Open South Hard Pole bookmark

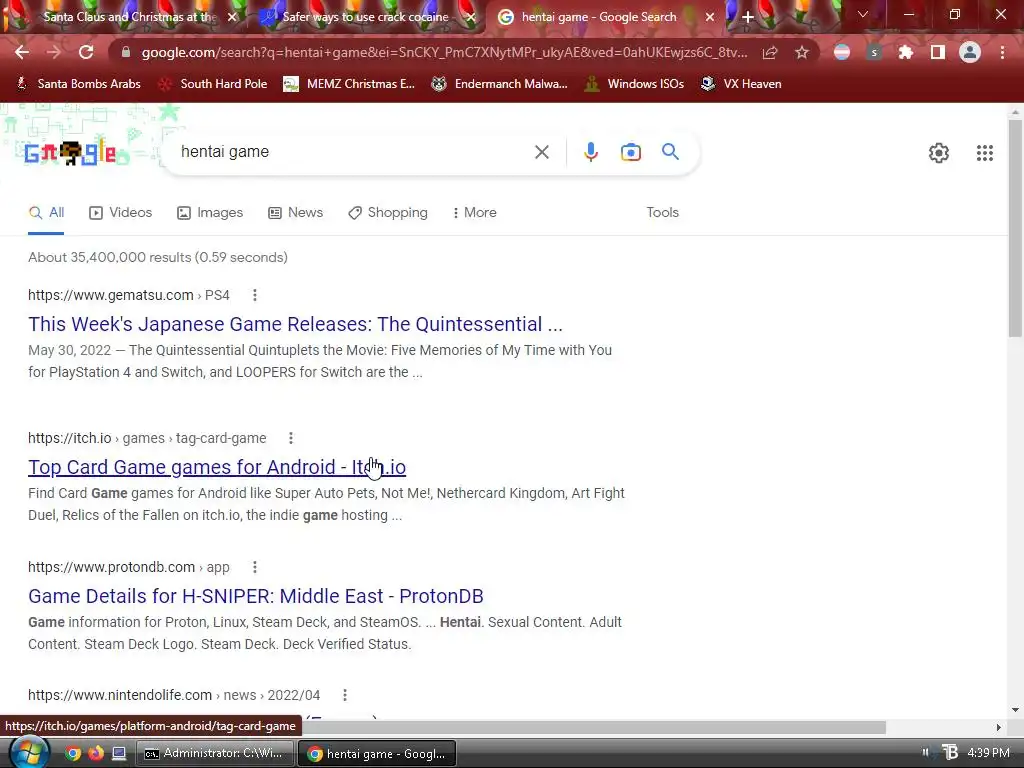pos(213,84)
